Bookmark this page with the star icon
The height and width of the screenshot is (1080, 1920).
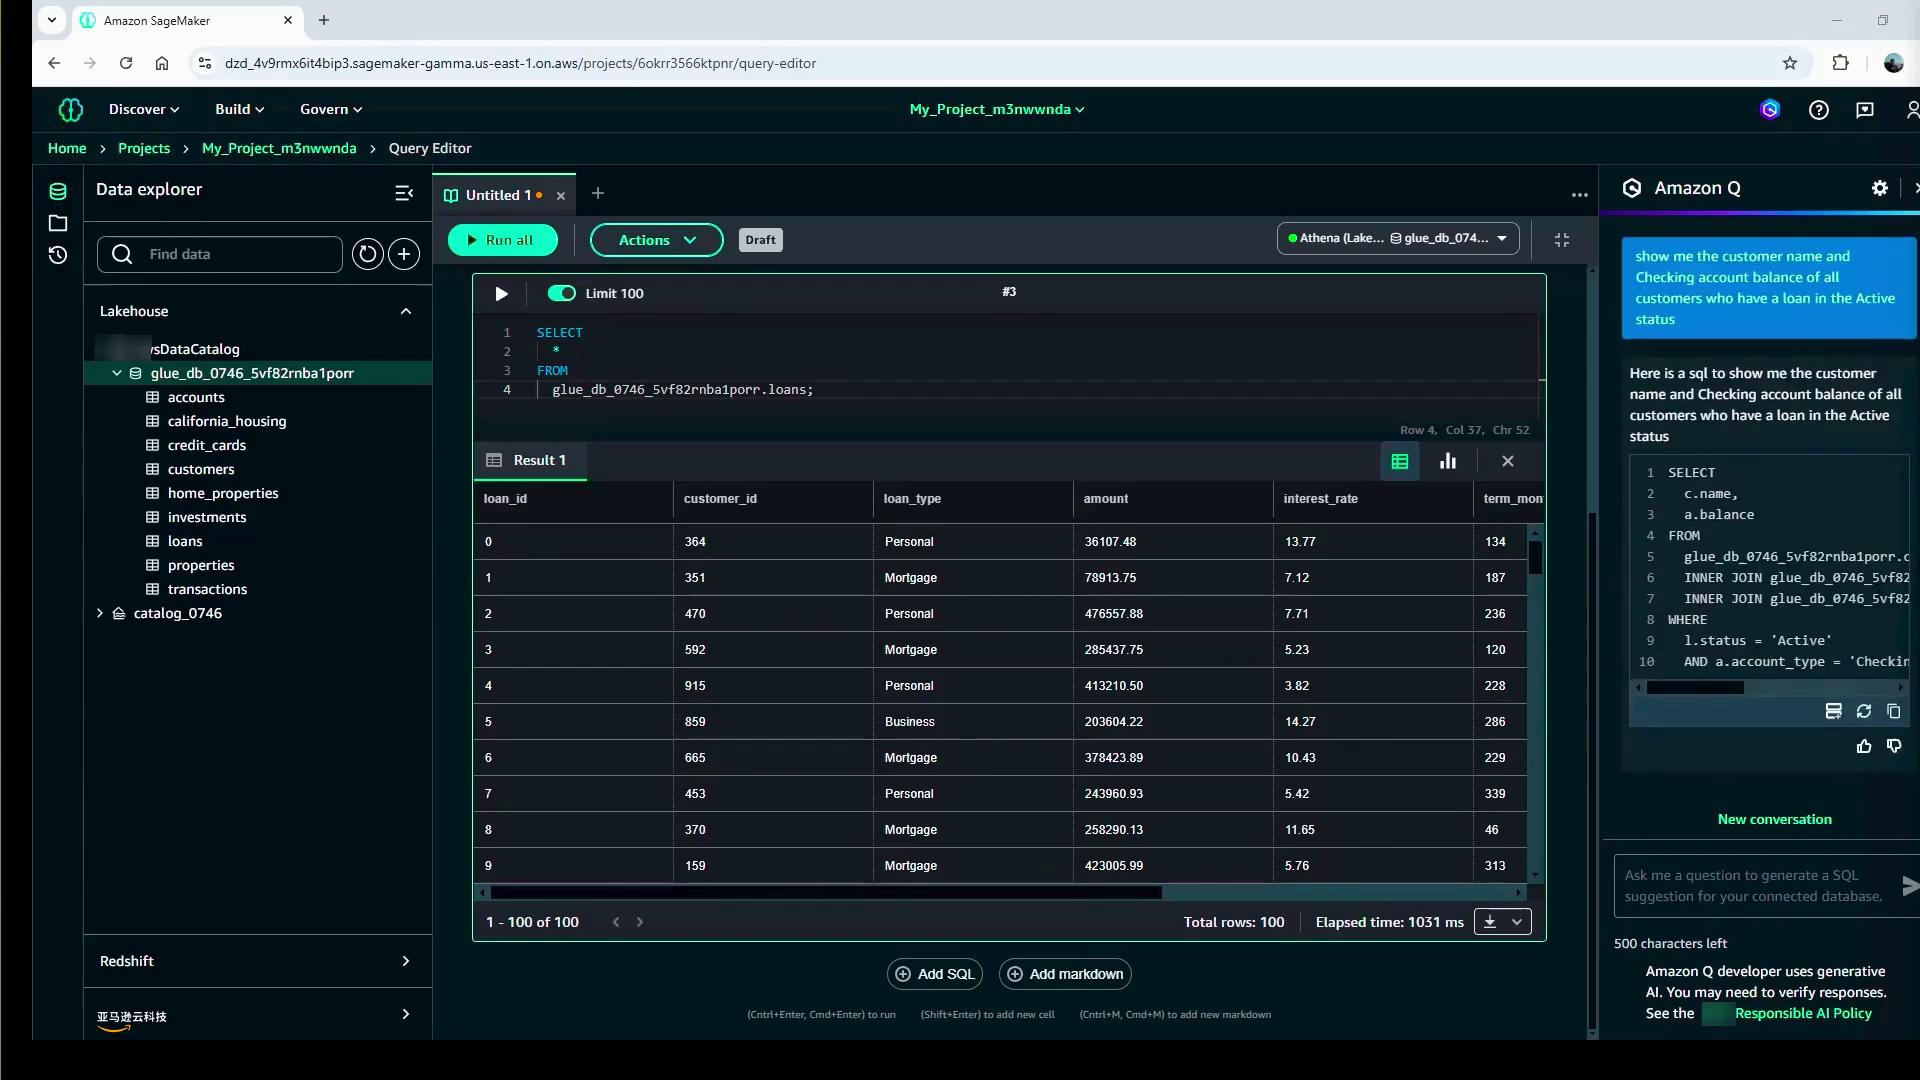tap(1790, 63)
